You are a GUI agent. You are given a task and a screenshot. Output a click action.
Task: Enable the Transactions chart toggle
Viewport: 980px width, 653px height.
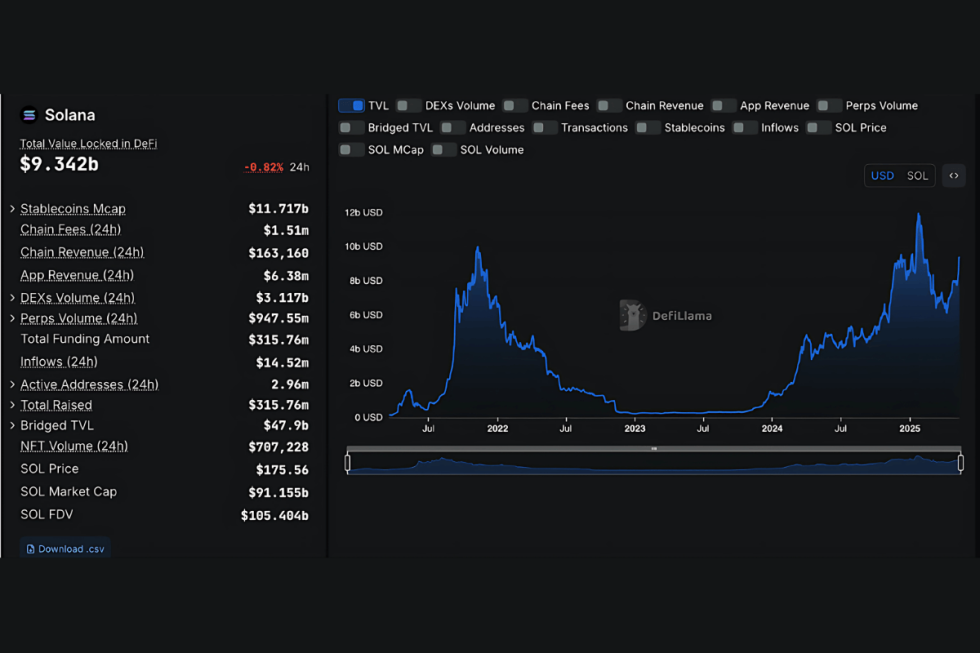click(x=544, y=127)
